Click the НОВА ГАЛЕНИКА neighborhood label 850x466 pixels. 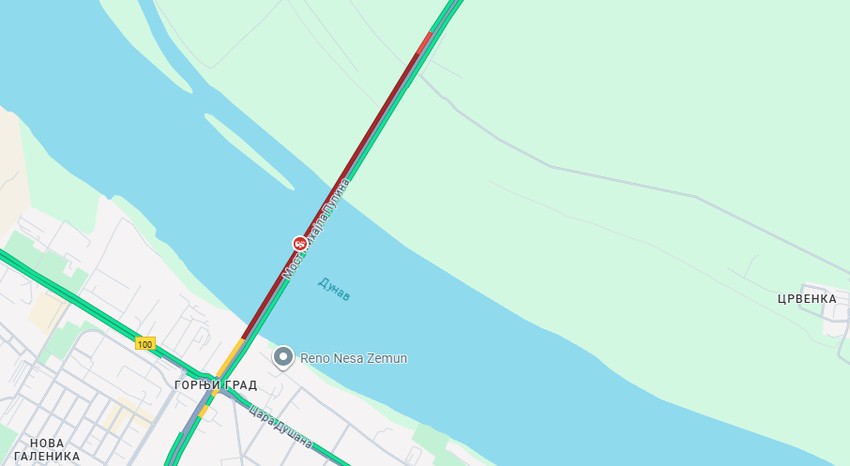(x=47, y=450)
